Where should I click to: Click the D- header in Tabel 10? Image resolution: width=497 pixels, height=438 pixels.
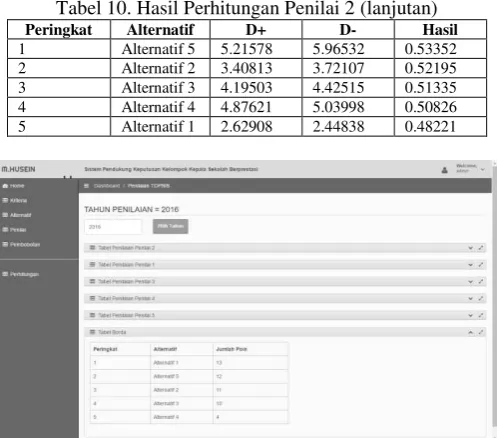tap(348, 30)
